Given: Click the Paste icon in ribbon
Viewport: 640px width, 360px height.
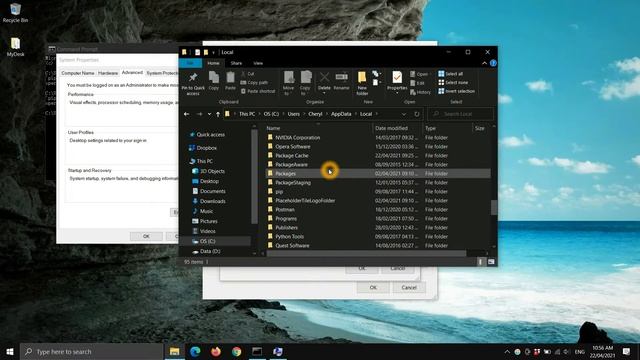Looking at the screenshot, I should (x=230, y=80).
